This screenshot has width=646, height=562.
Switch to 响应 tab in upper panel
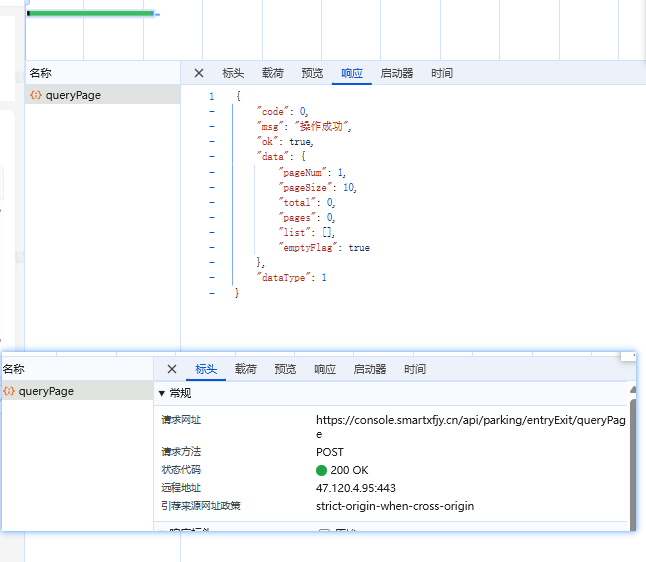tap(352, 73)
